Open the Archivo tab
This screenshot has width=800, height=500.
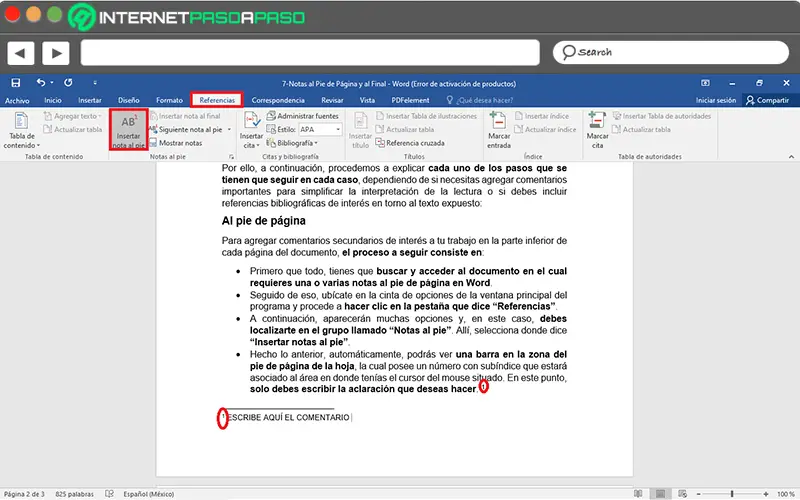[x=17, y=101]
